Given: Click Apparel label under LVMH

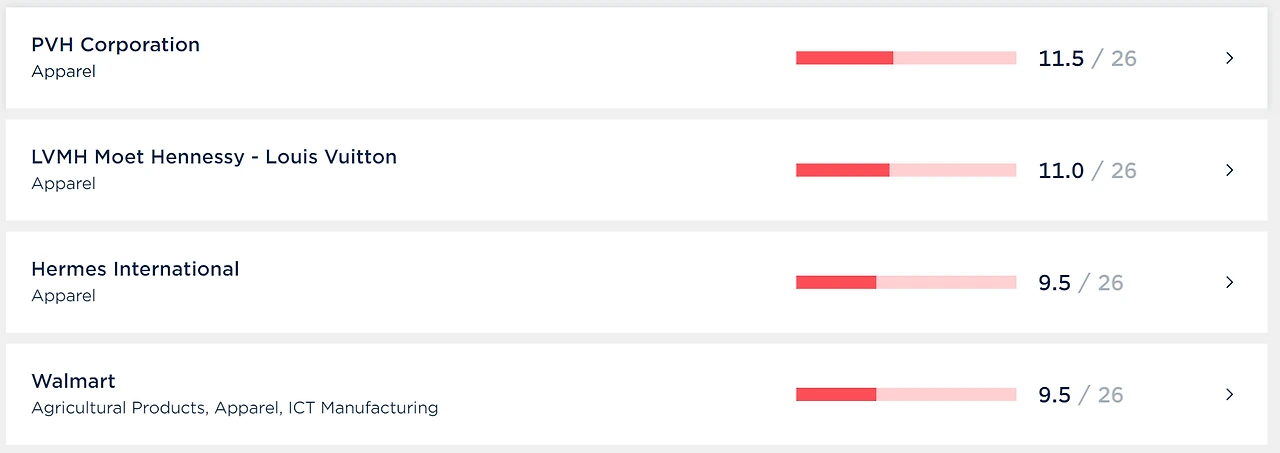Looking at the screenshot, I should (63, 184).
